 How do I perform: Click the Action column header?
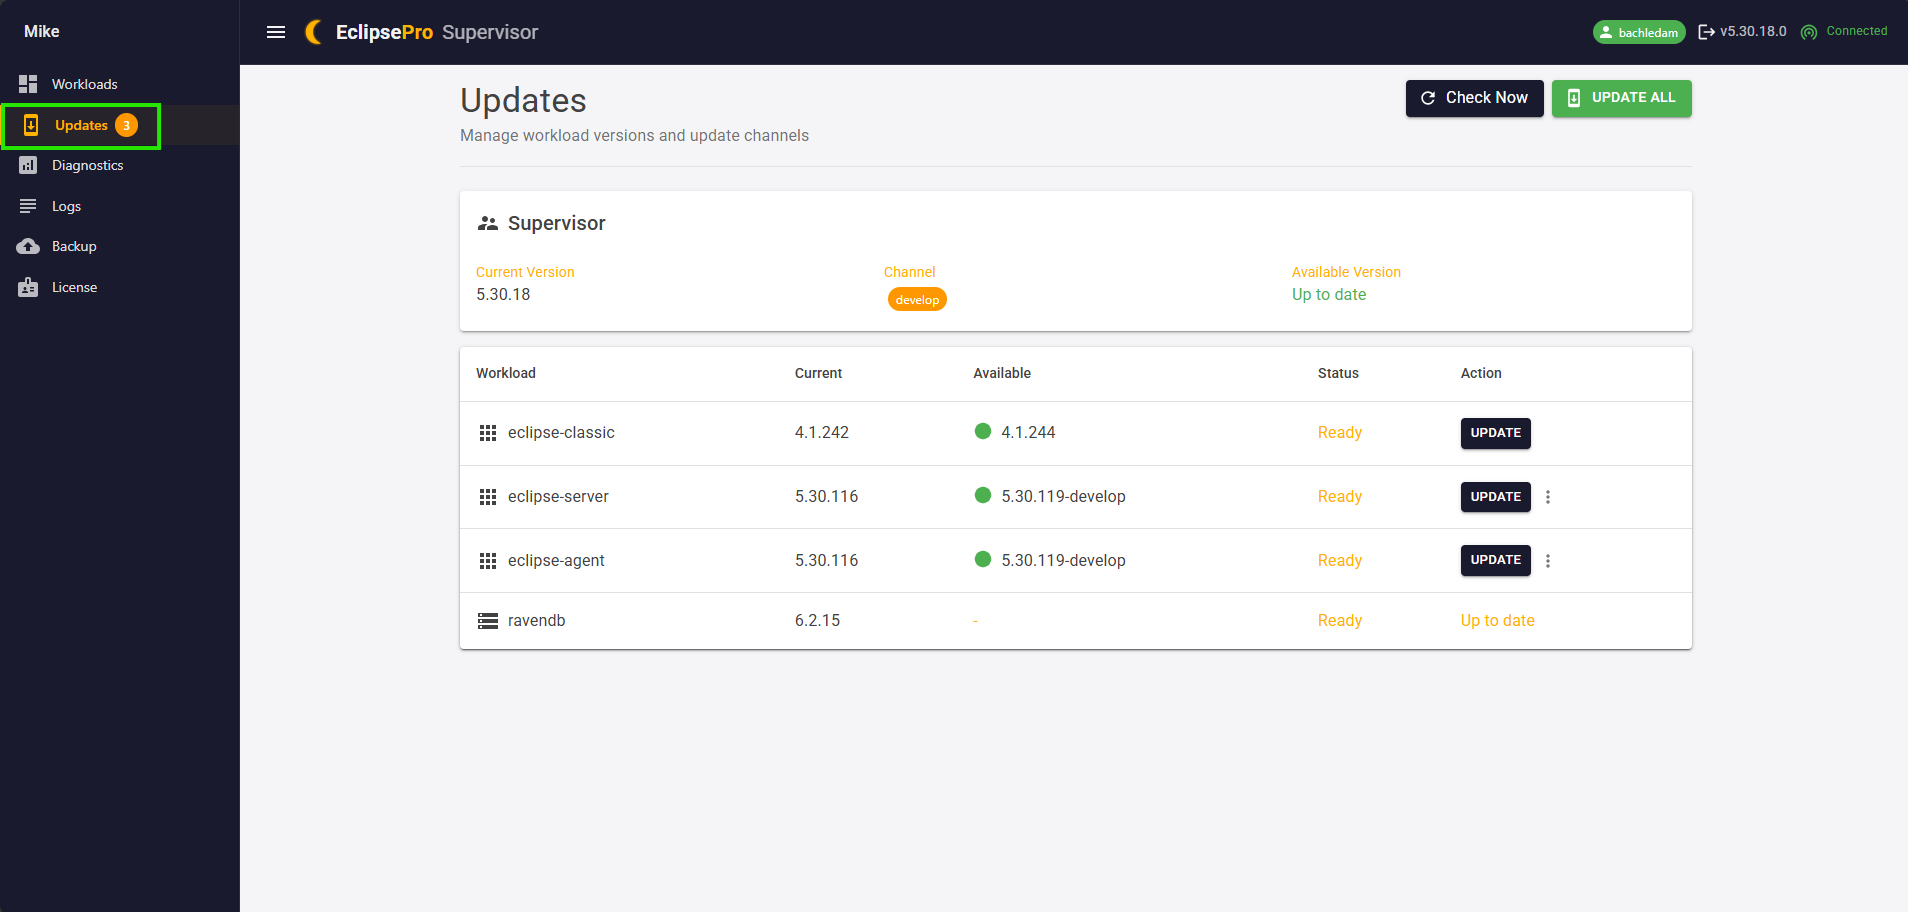point(1481,373)
